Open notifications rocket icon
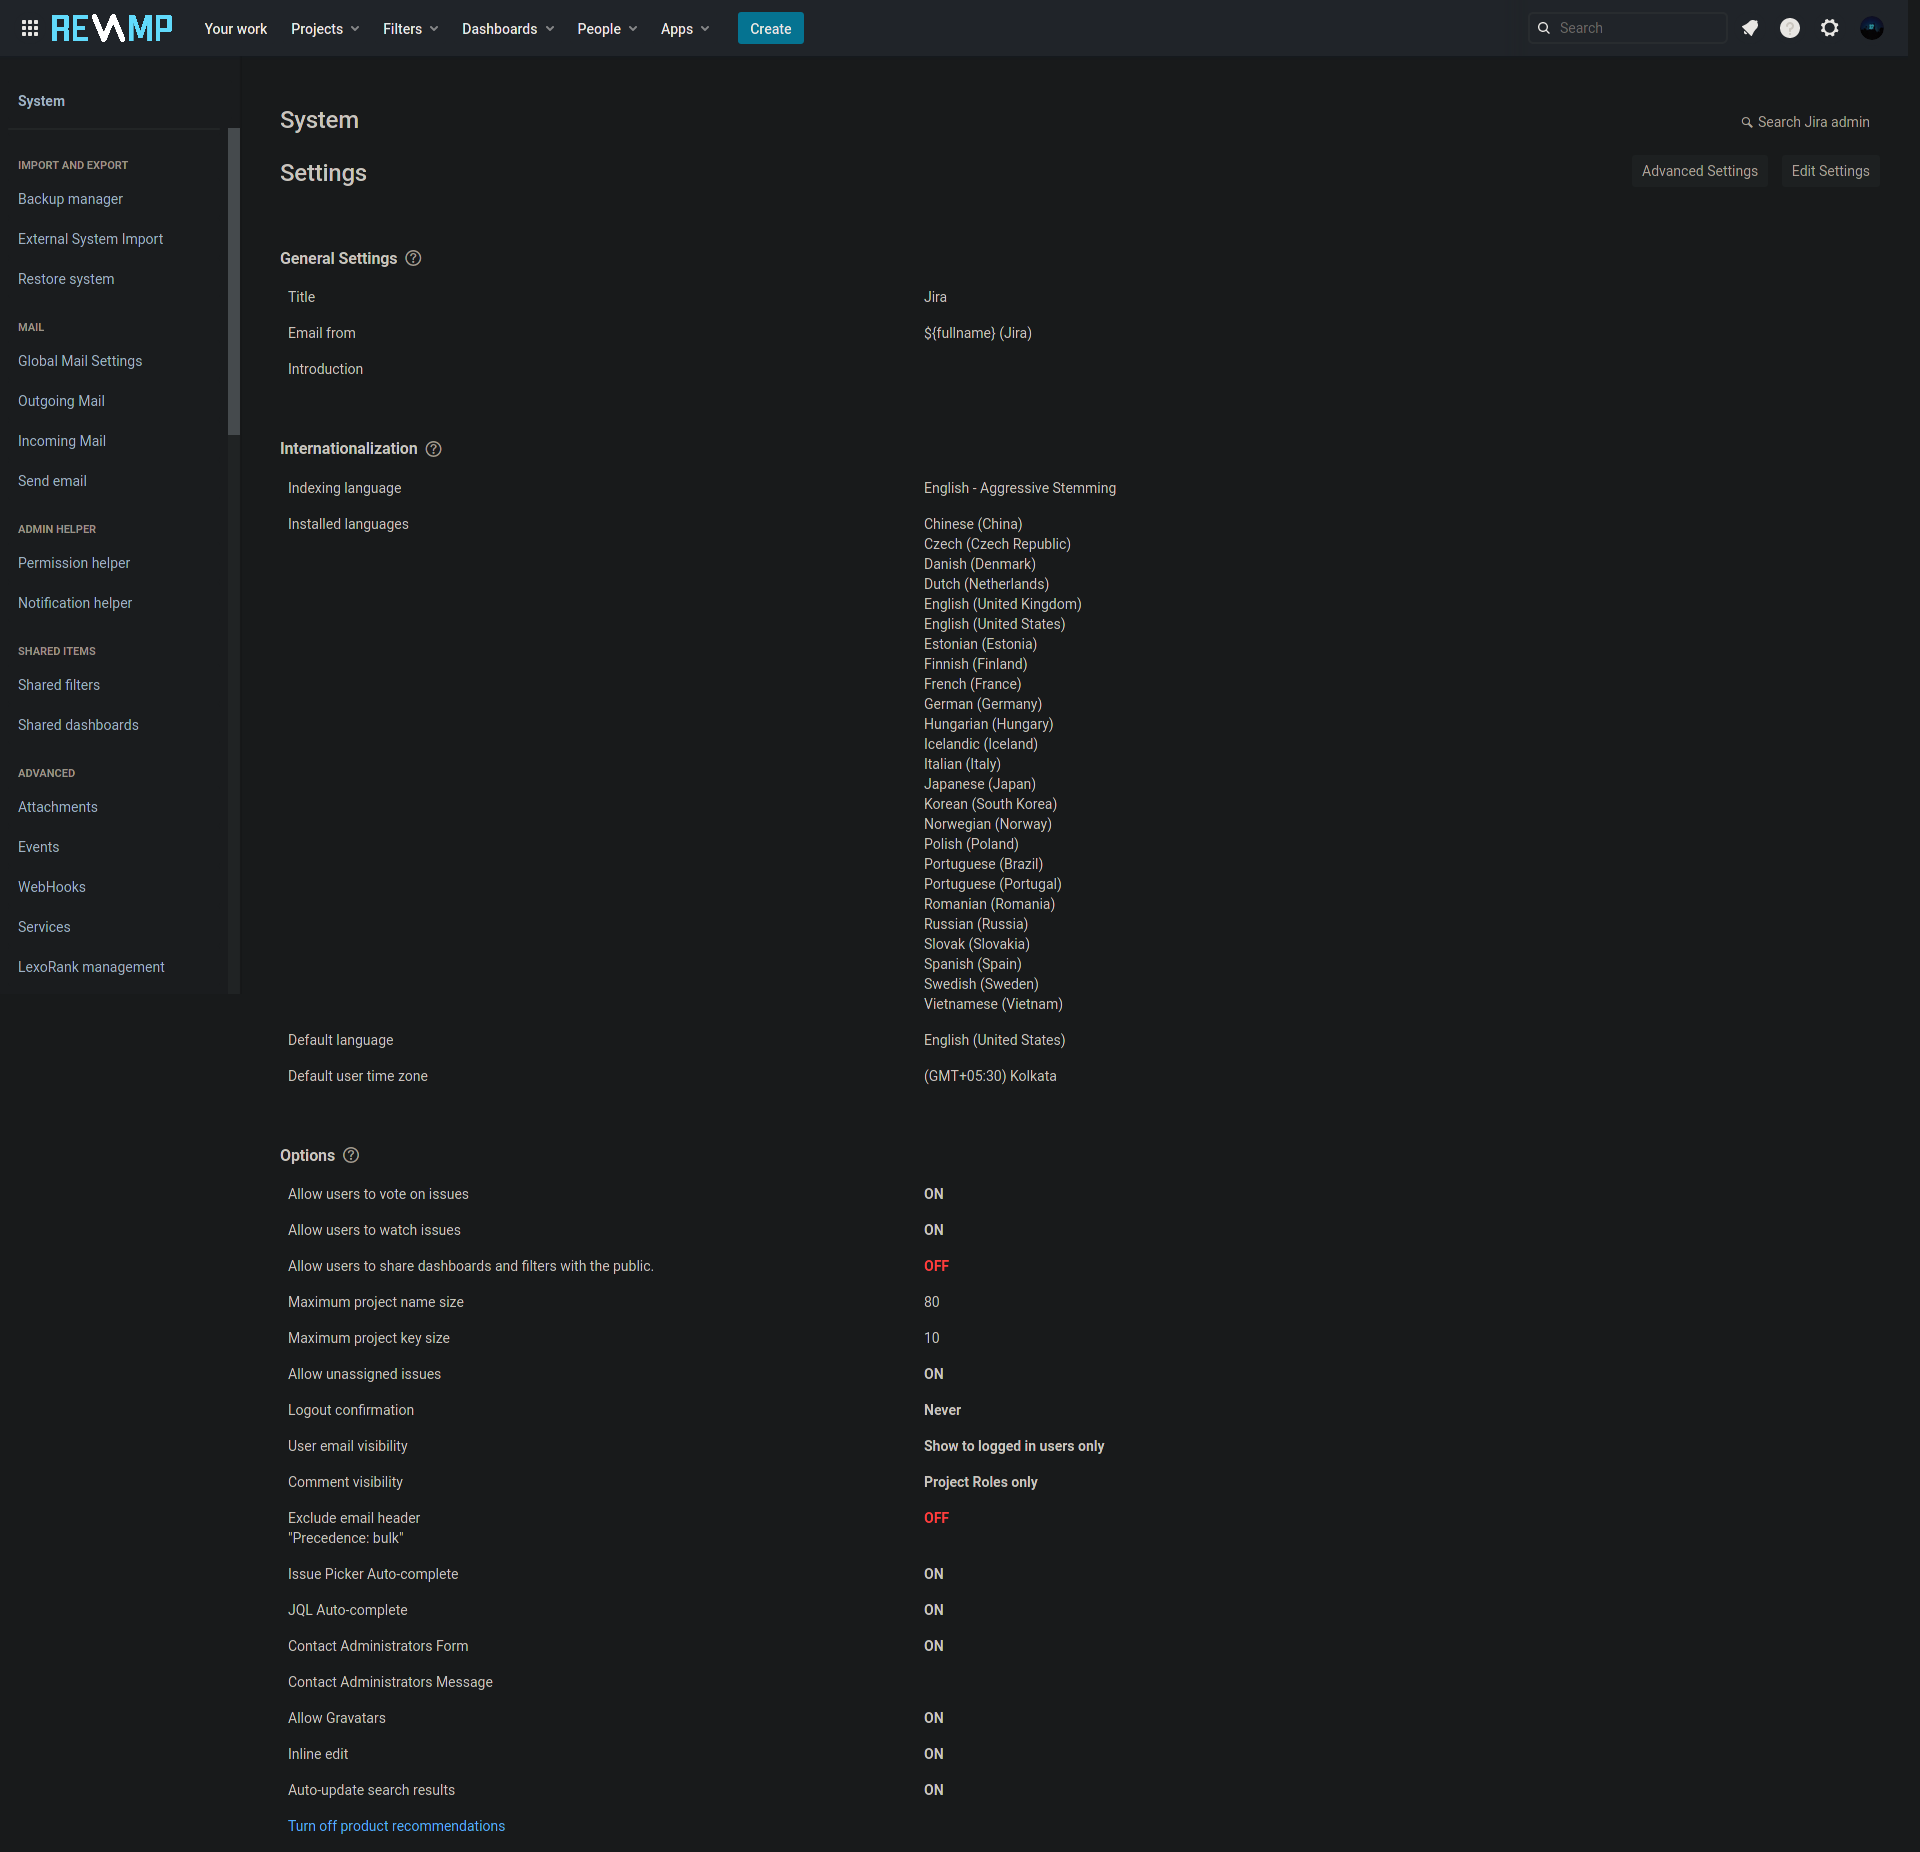This screenshot has height=1852, width=1920. click(x=1750, y=28)
